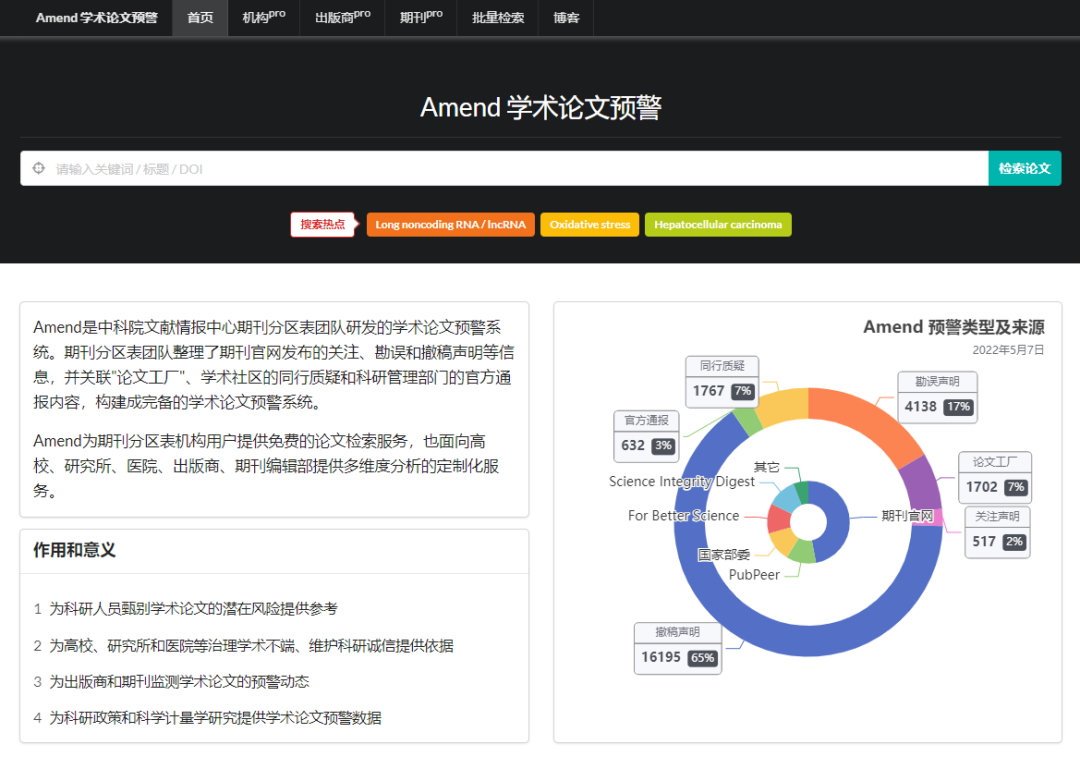
Task: Click the Hepatocellular carcinoma tag
Action: click(x=718, y=225)
